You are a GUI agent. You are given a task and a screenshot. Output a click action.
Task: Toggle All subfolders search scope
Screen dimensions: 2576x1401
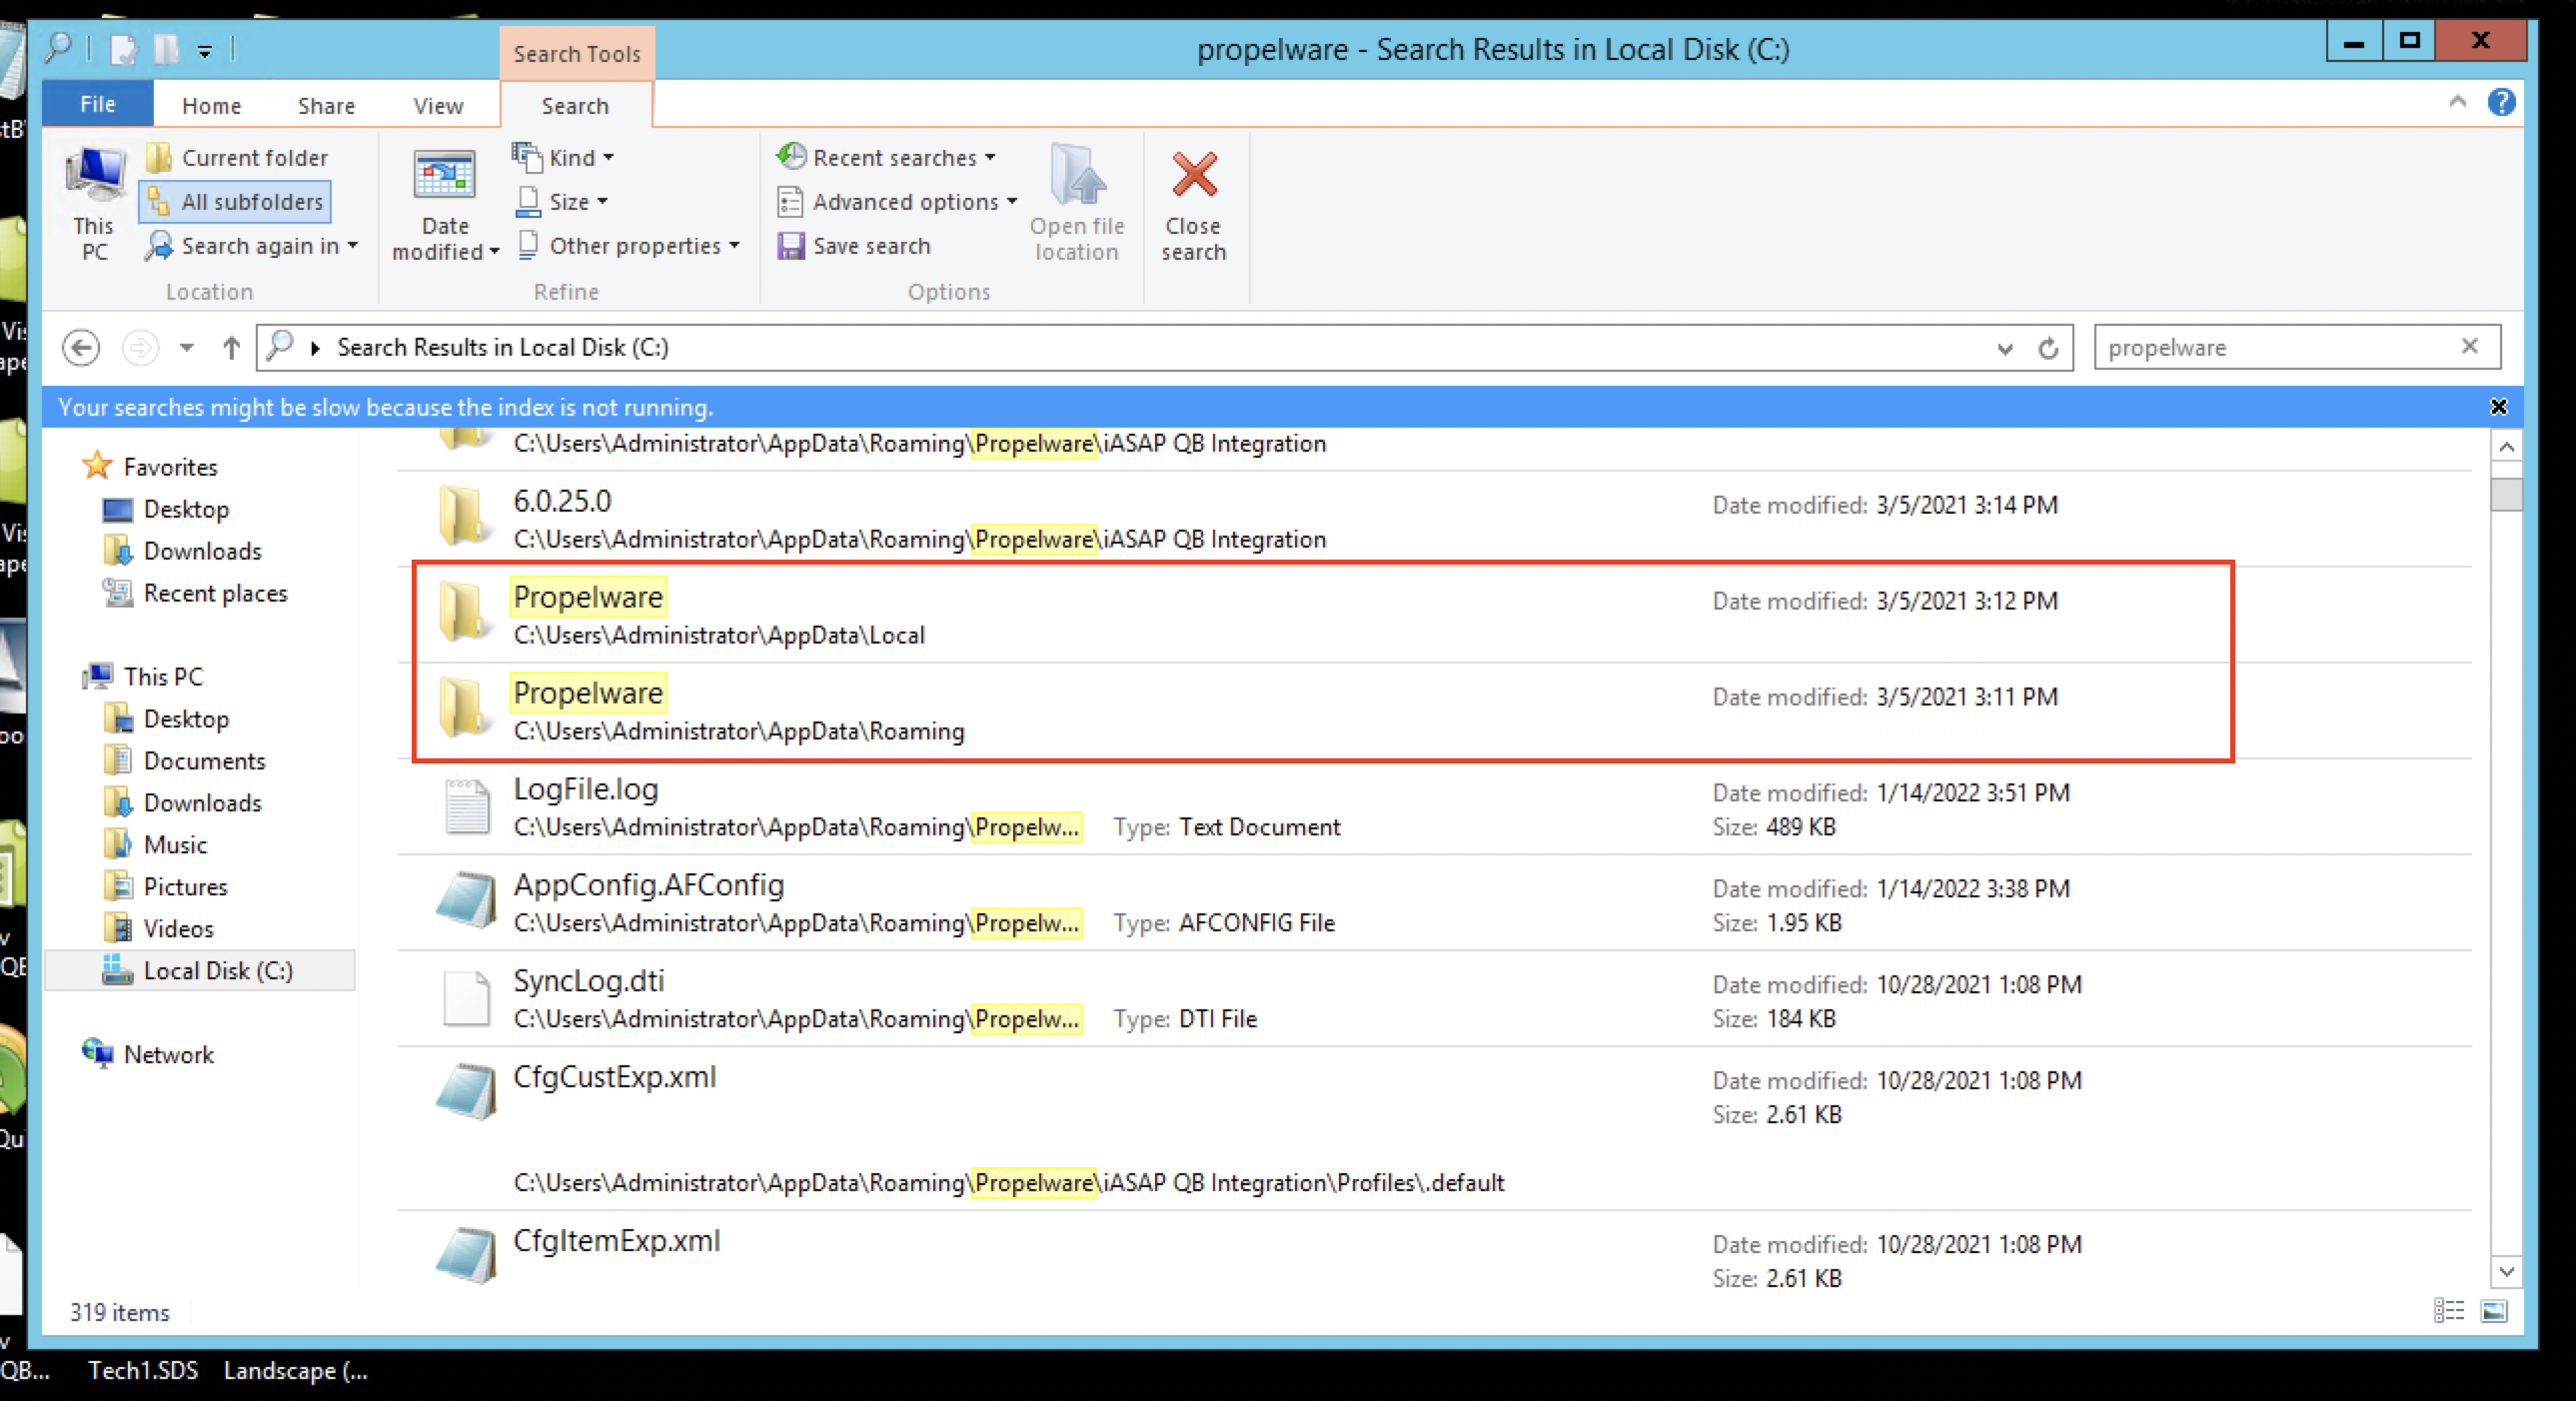(x=236, y=201)
